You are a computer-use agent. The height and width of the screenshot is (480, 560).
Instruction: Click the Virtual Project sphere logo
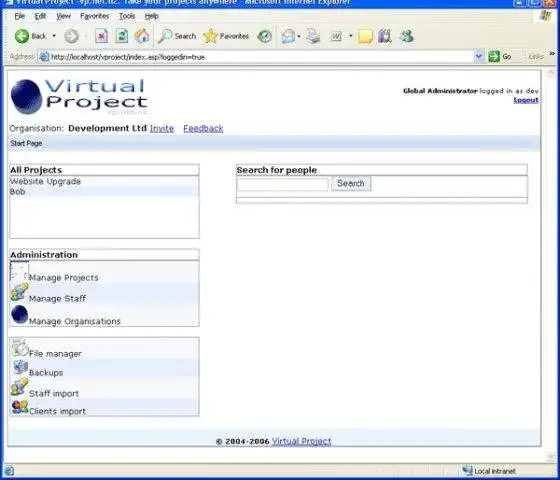point(26,97)
